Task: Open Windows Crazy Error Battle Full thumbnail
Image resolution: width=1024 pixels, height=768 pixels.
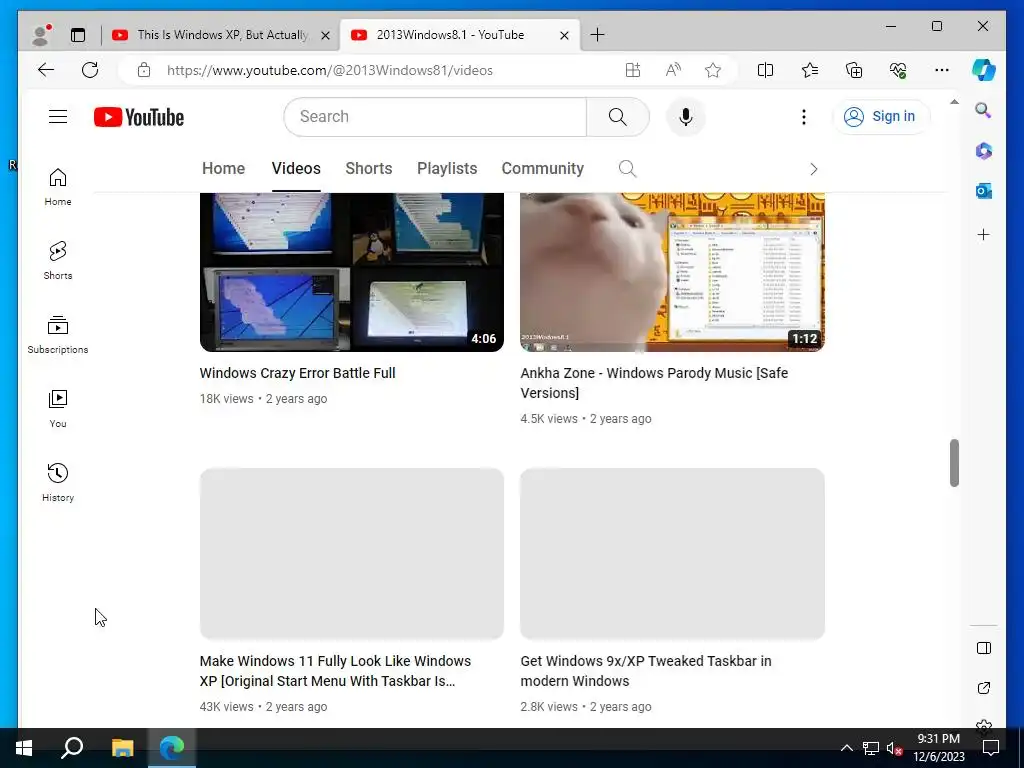Action: (351, 272)
